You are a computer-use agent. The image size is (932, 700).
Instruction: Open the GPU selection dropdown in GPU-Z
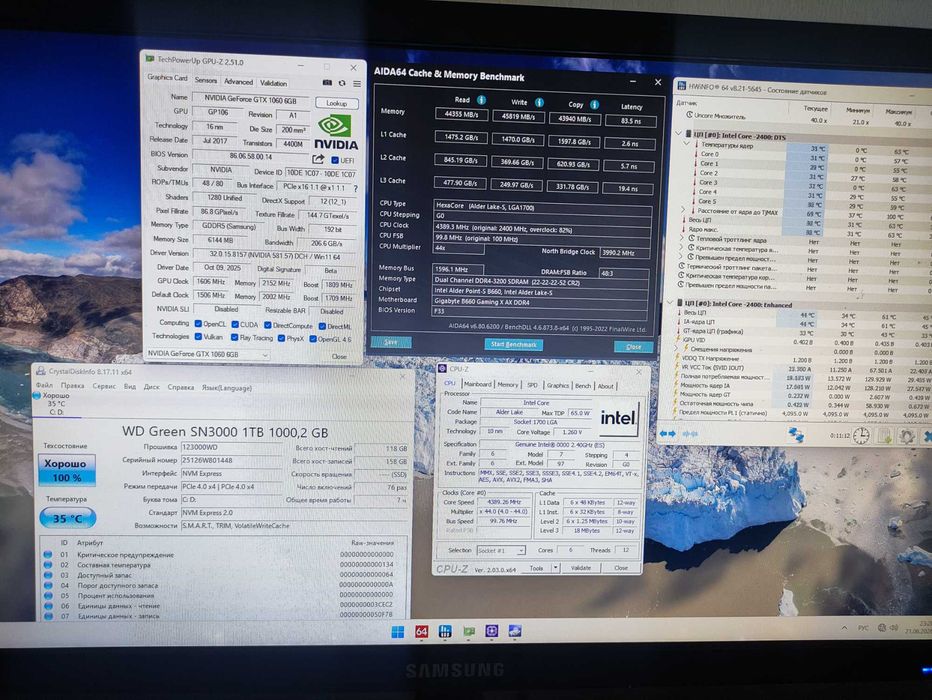(x=207, y=354)
